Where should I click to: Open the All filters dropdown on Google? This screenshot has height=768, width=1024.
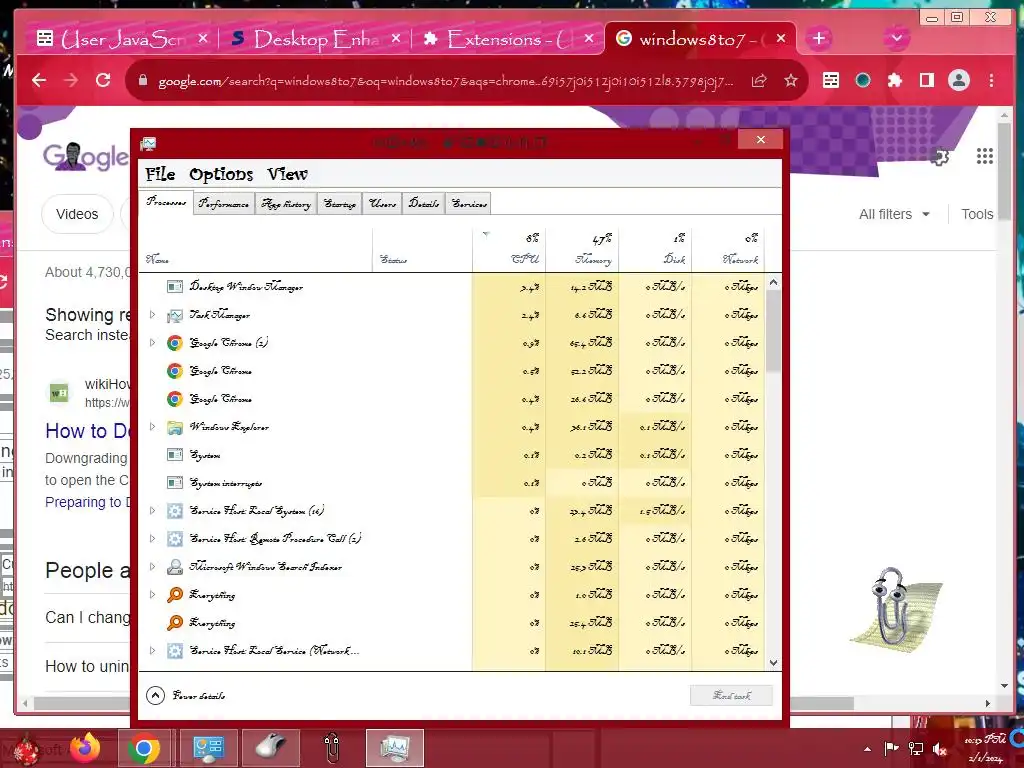tap(893, 214)
